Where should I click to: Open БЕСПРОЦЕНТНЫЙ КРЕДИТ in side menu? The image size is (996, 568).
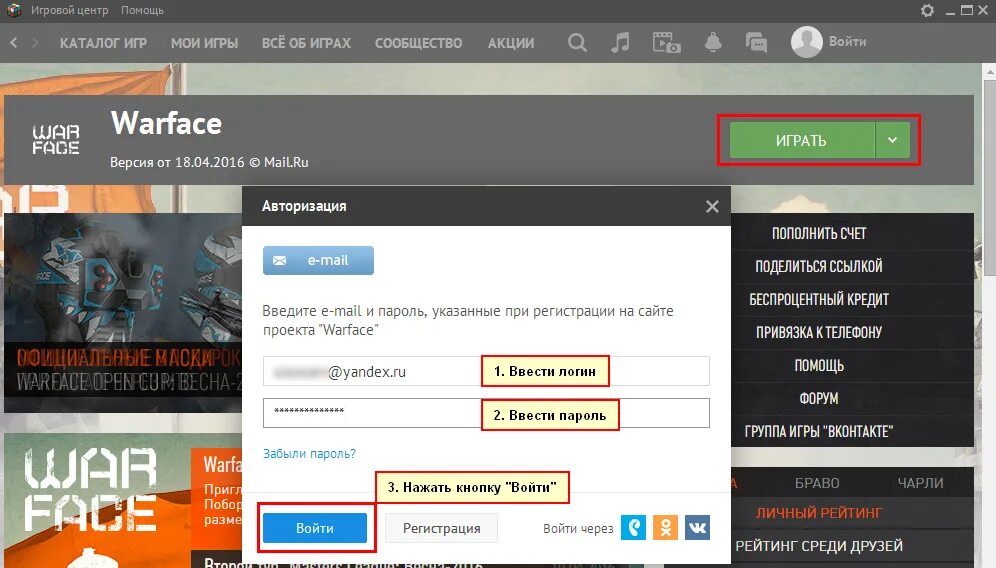coord(819,300)
